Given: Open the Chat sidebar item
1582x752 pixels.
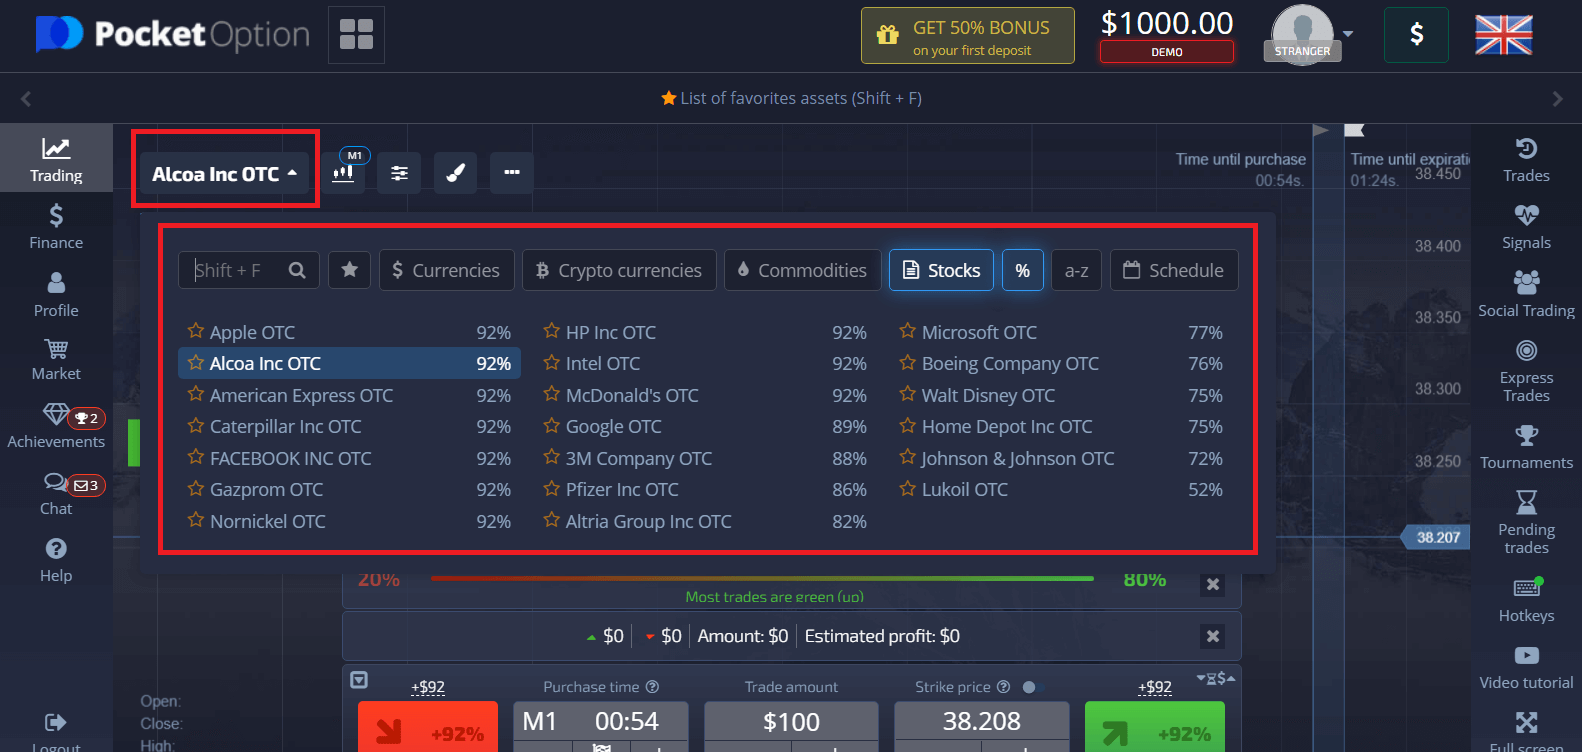Looking at the screenshot, I should (x=56, y=493).
